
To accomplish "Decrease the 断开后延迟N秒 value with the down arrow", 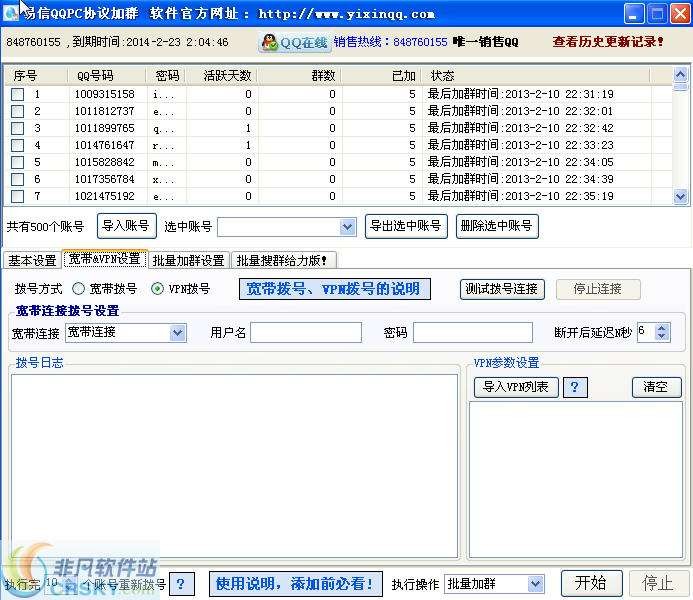I will pyautogui.click(x=662, y=336).
